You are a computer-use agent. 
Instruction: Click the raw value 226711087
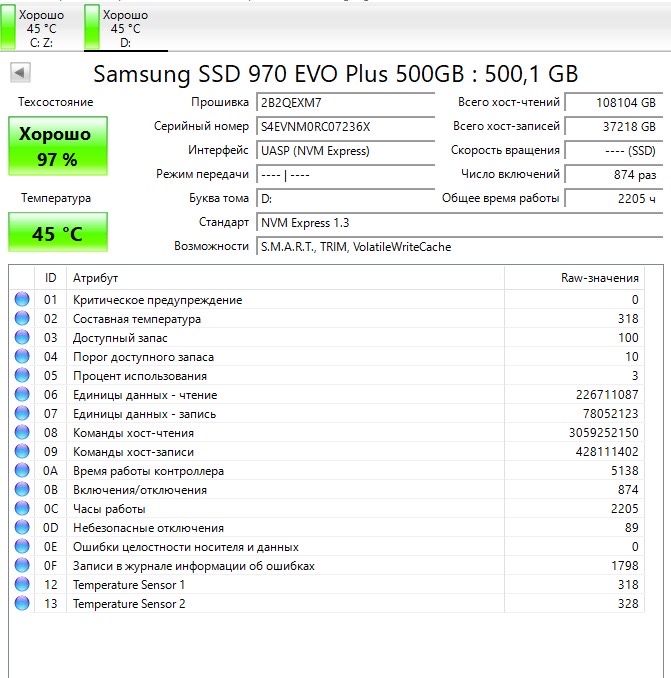(x=607, y=395)
